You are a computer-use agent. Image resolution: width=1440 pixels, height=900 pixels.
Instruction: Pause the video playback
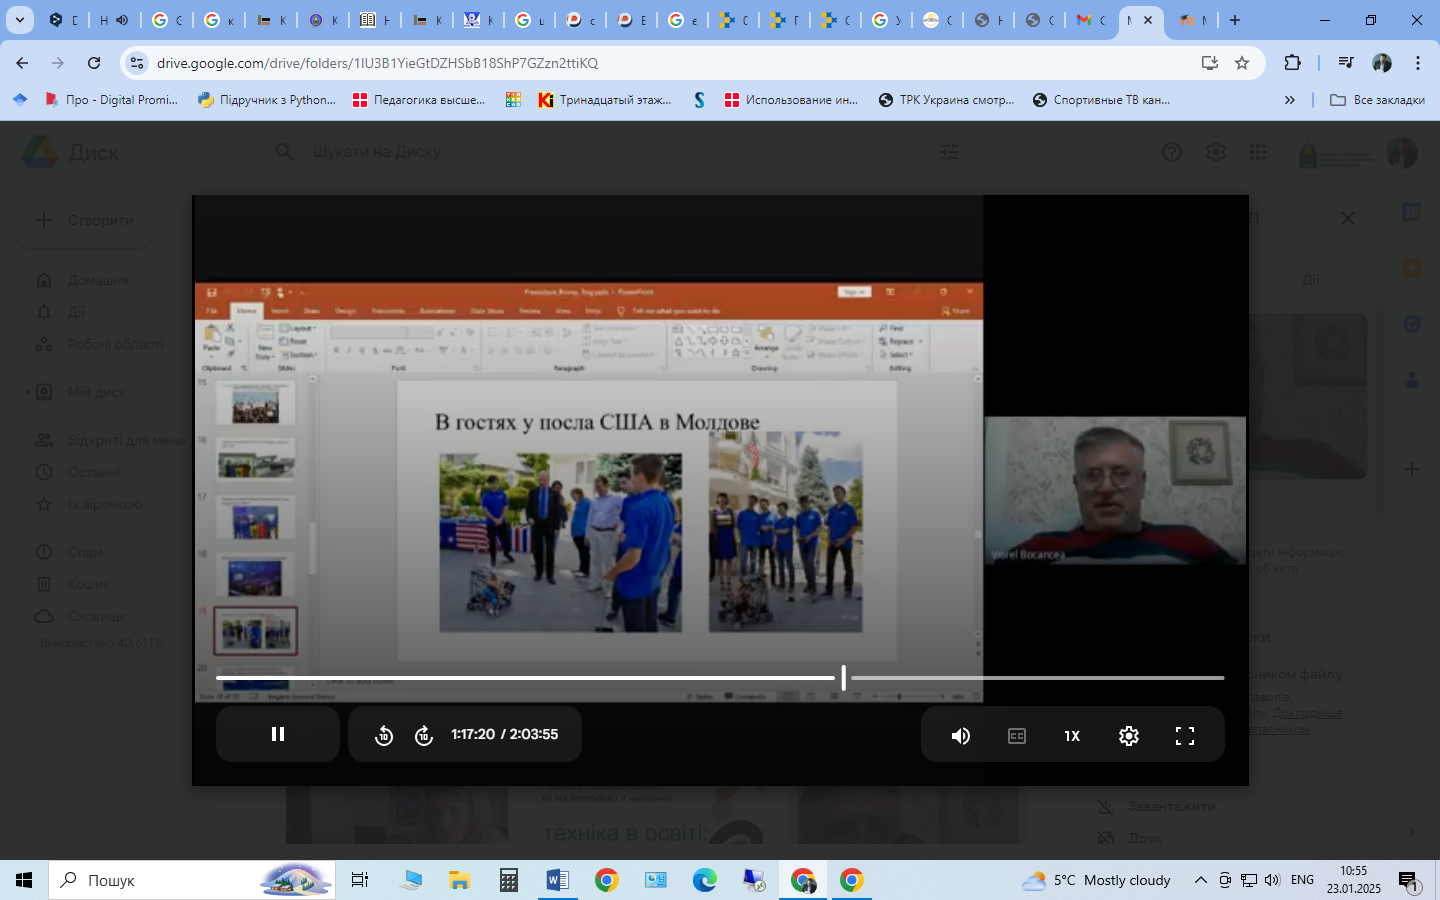[278, 734]
